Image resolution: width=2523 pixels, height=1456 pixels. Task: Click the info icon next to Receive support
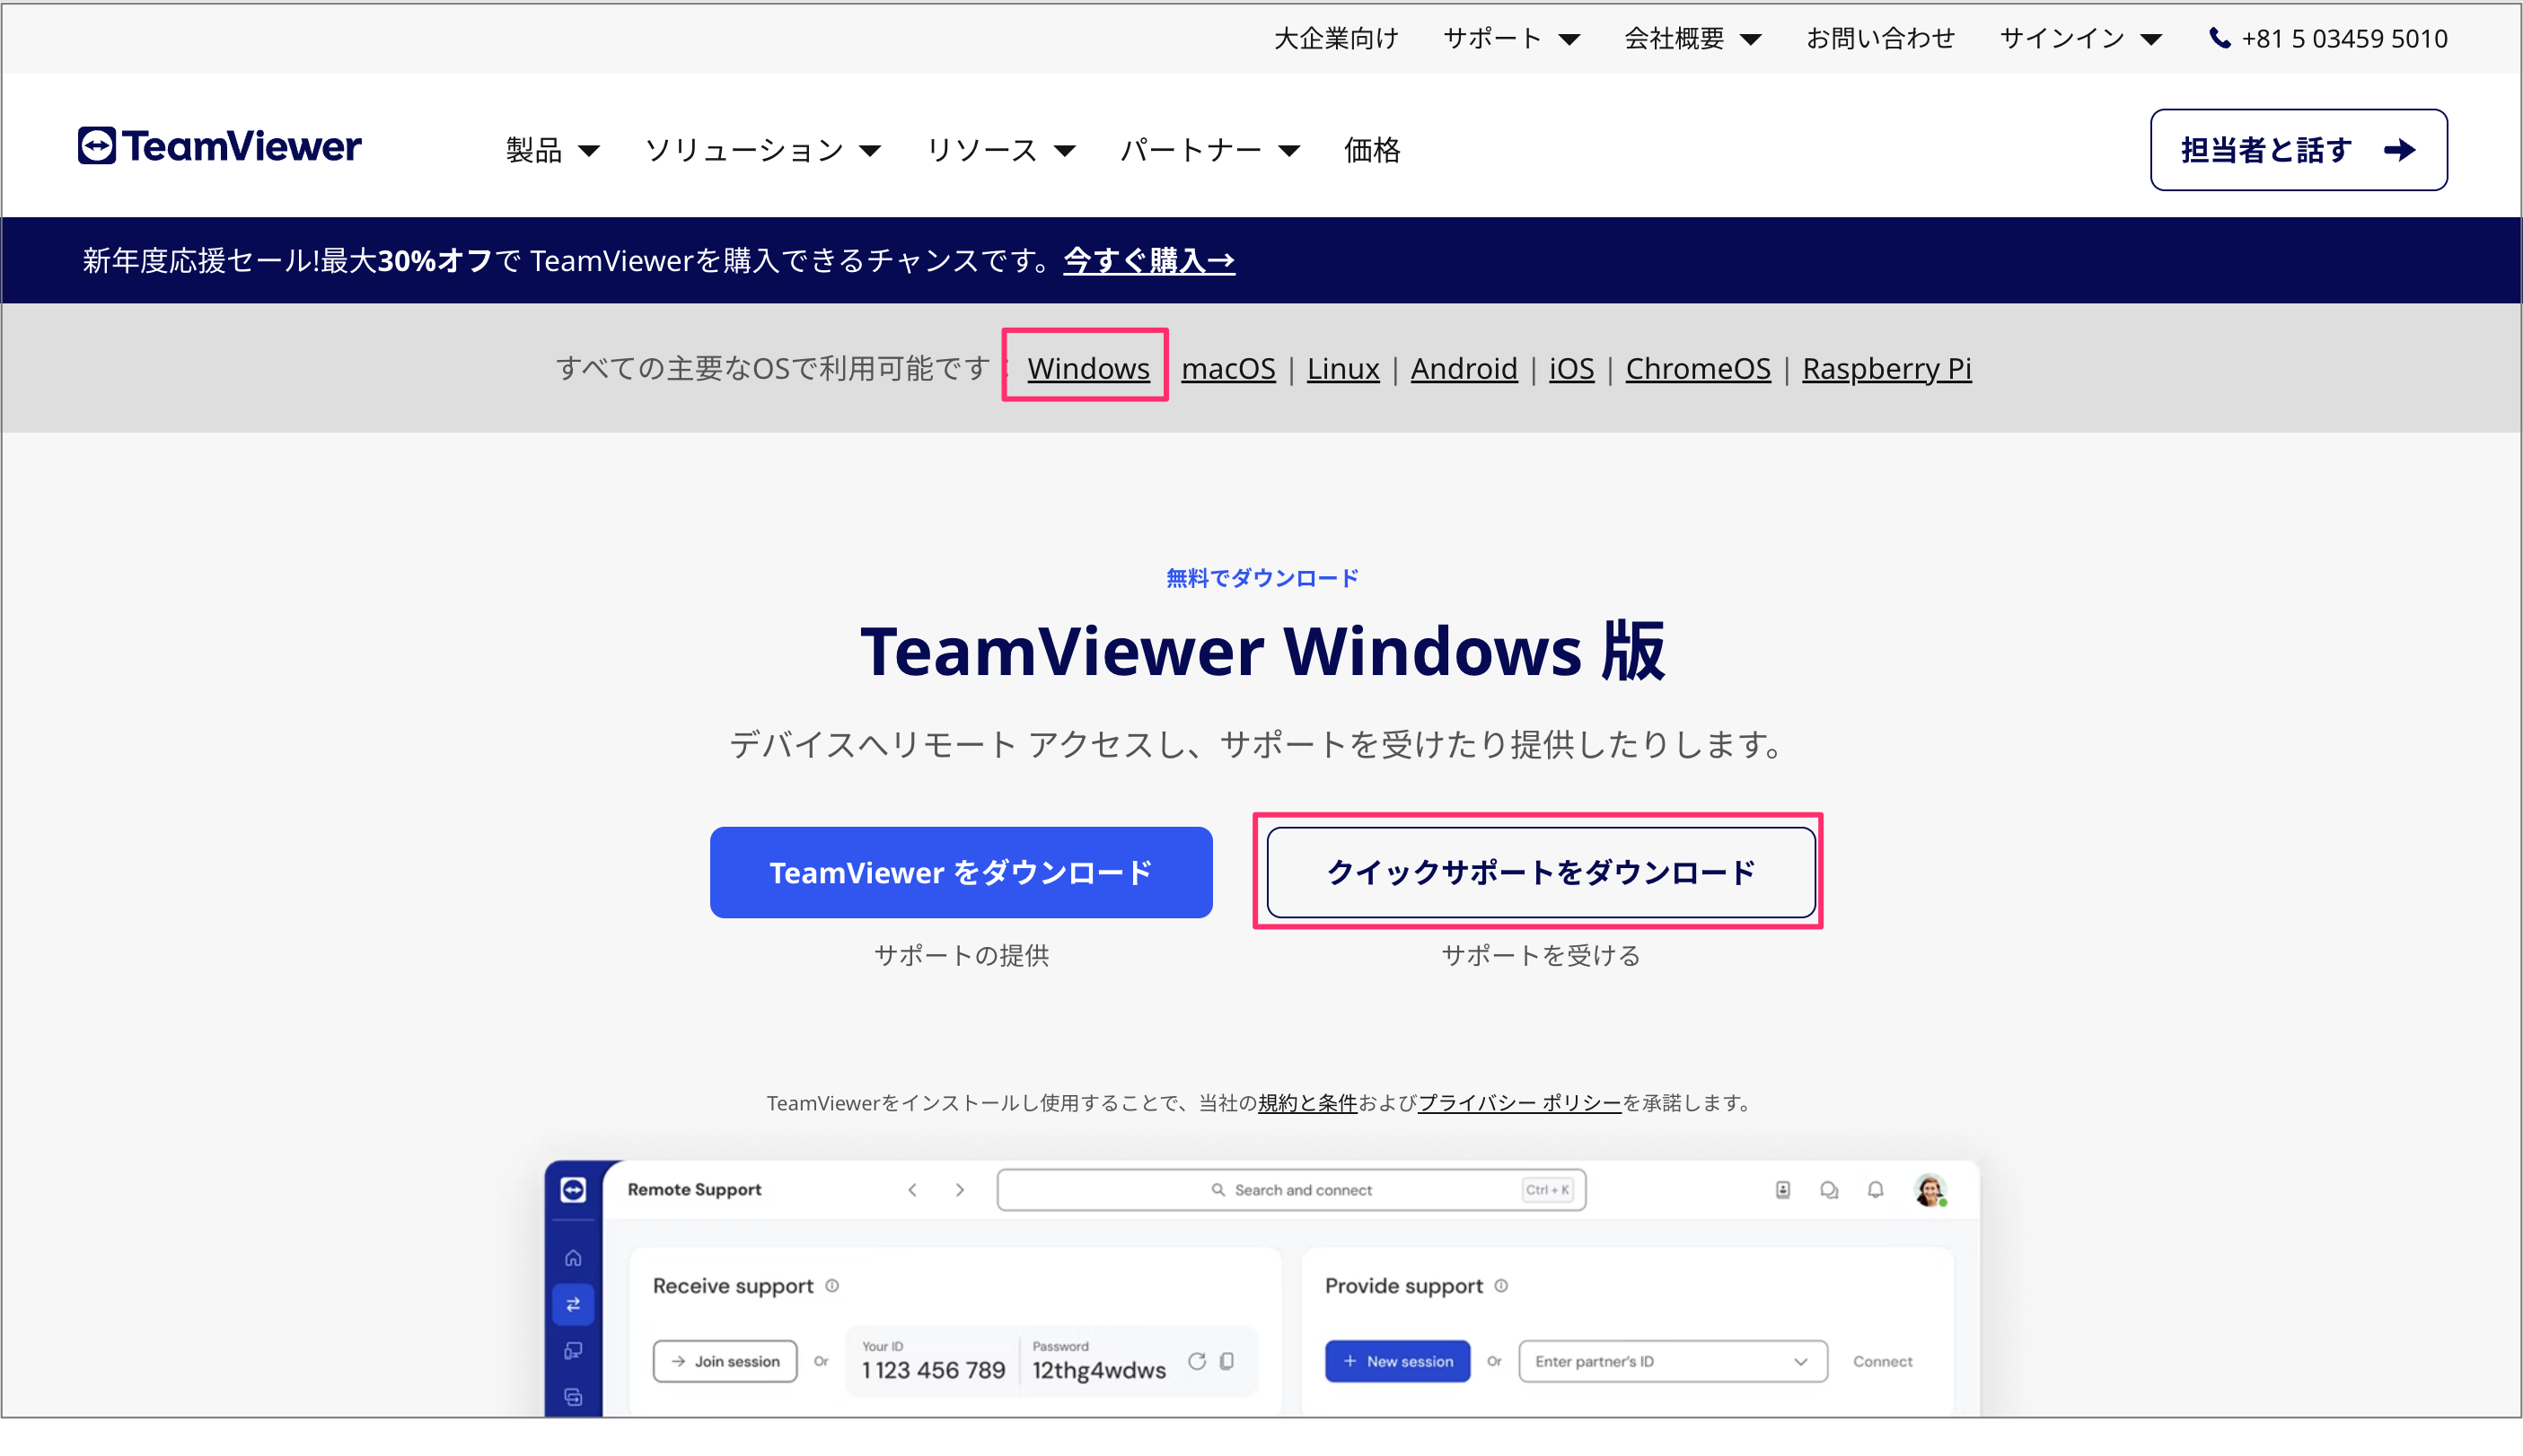pyautogui.click(x=832, y=1286)
